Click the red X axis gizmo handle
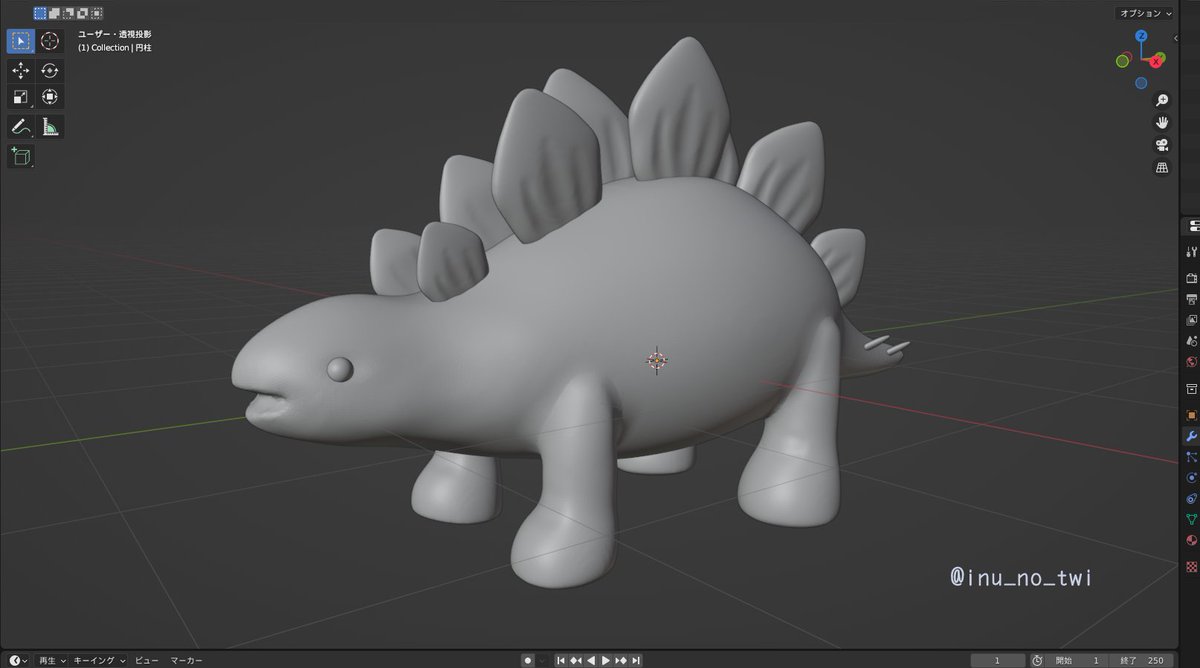 point(1156,61)
